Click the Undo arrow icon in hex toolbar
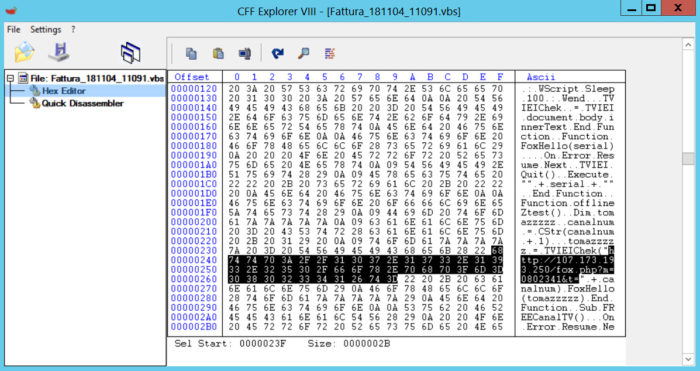This screenshot has width=700, height=371. point(278,54)
